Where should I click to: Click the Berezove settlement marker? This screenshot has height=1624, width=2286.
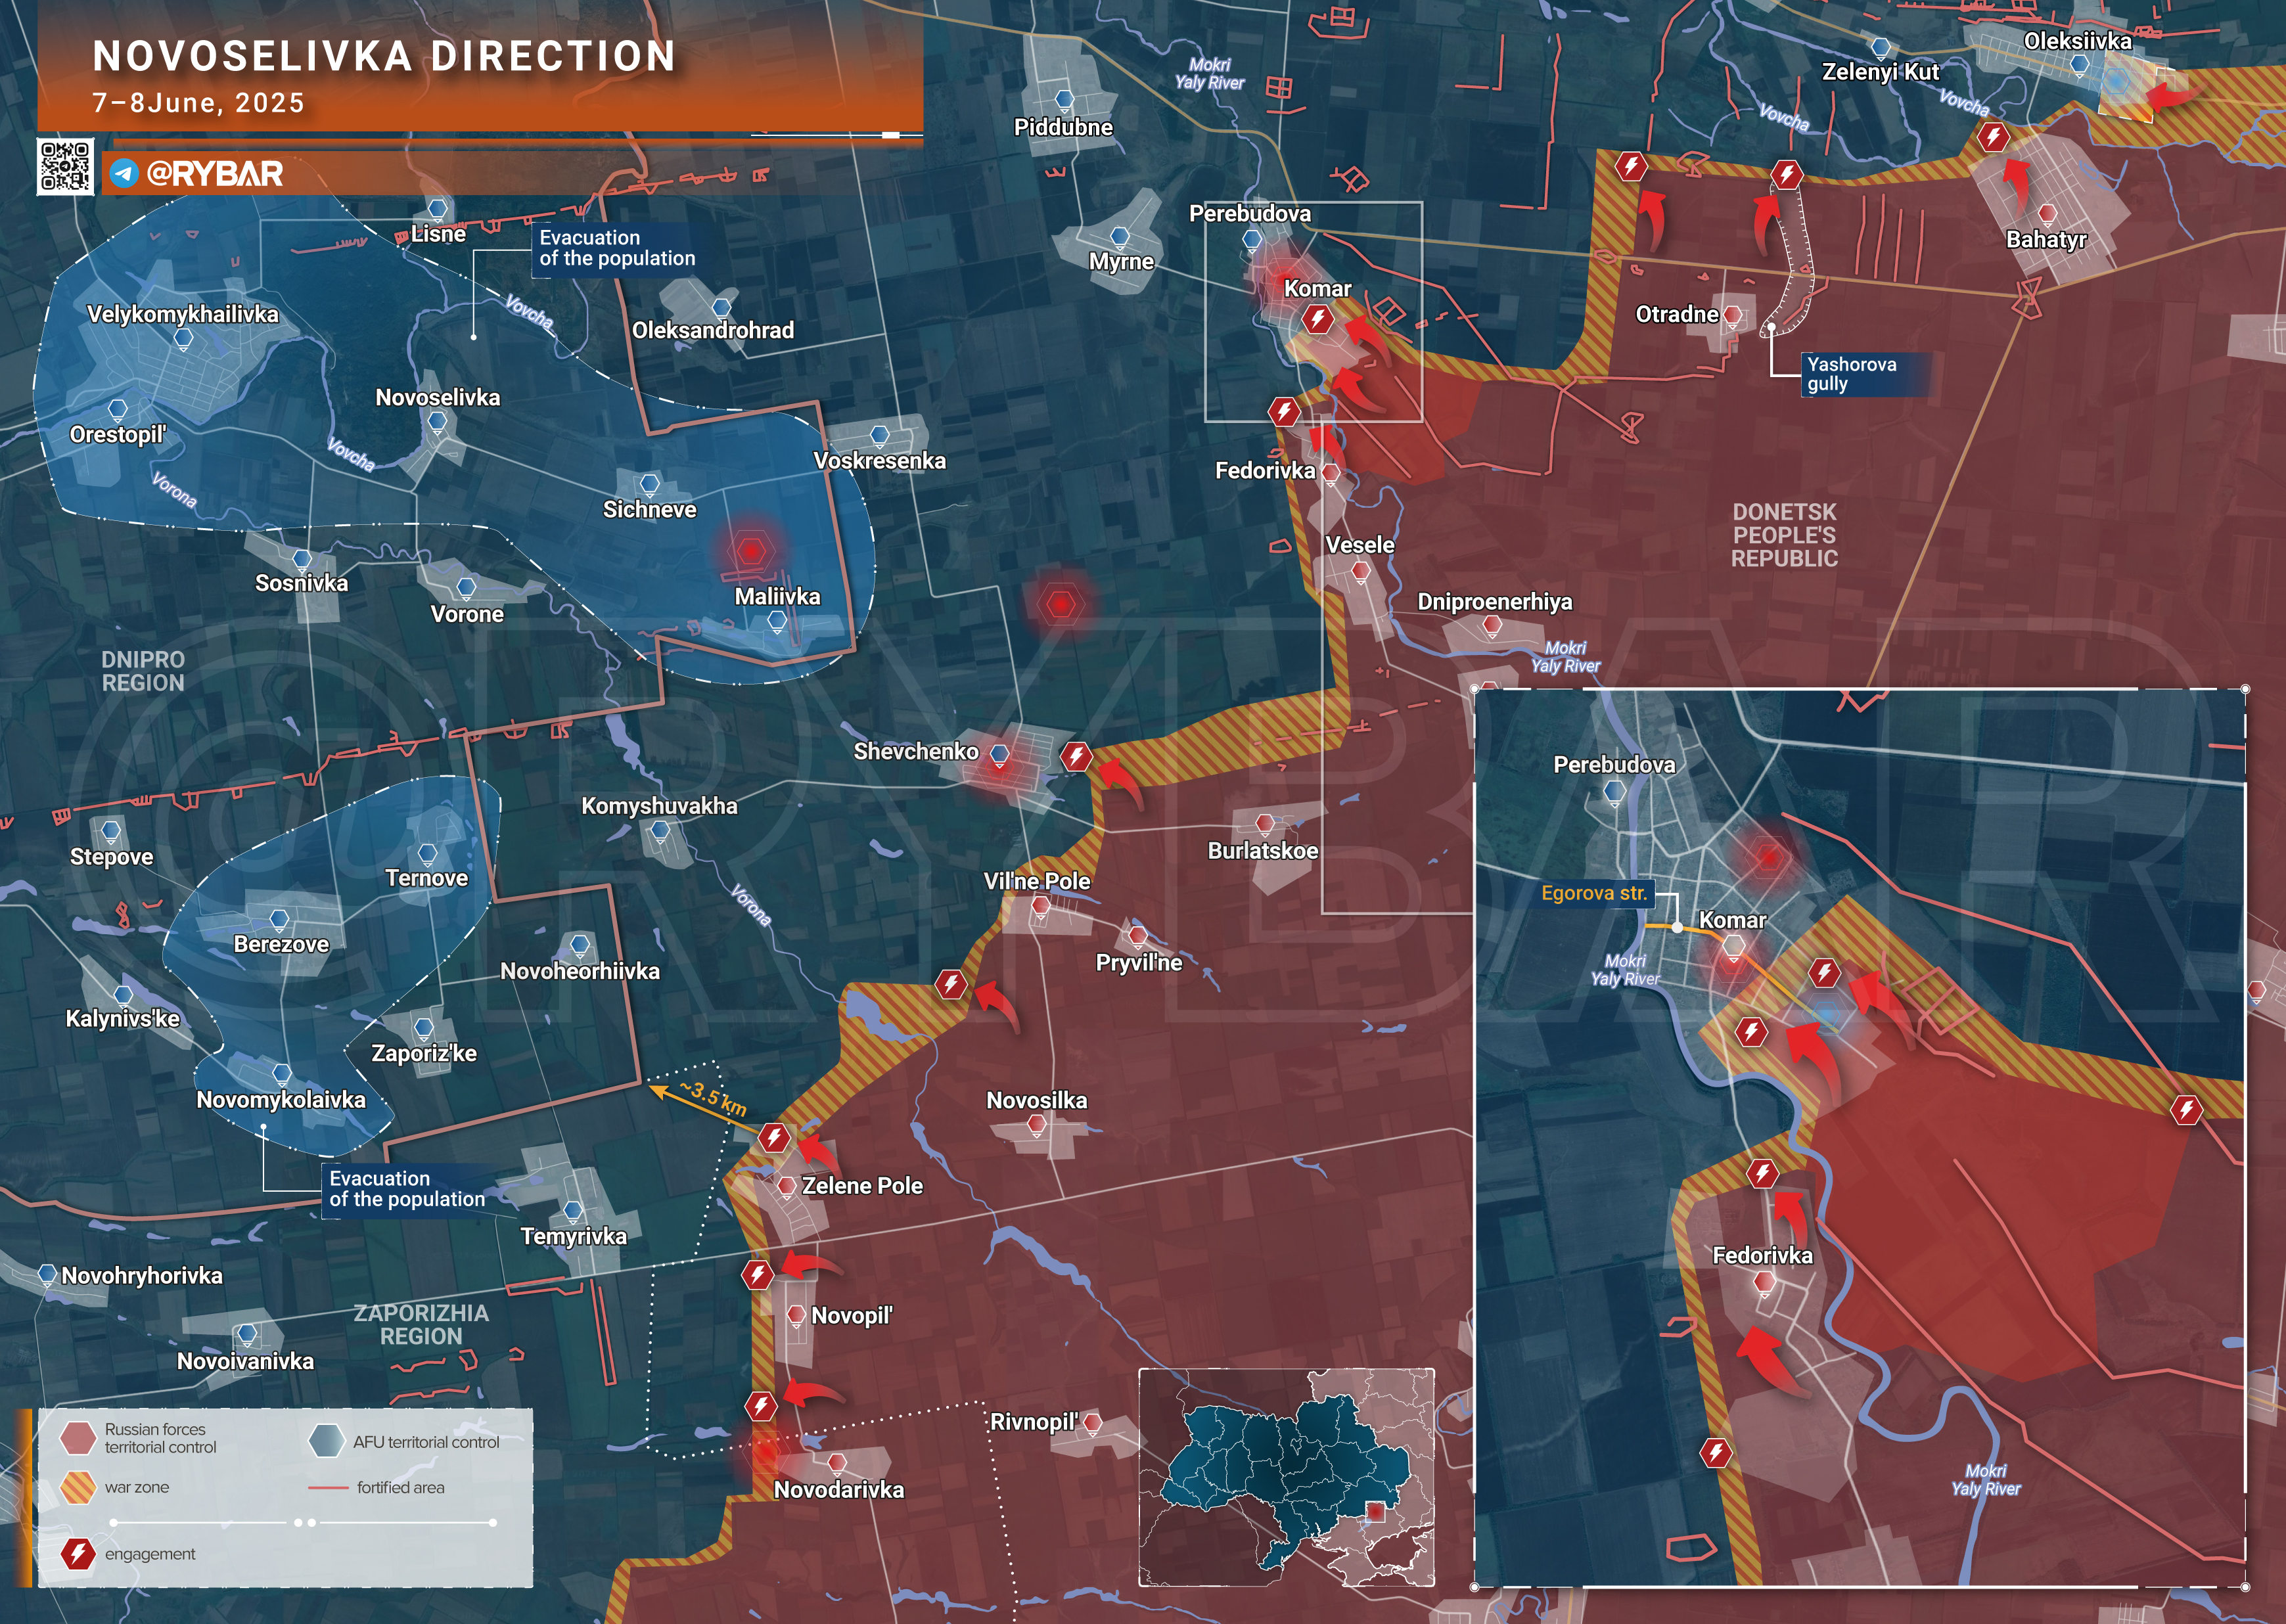click(279, 920)
